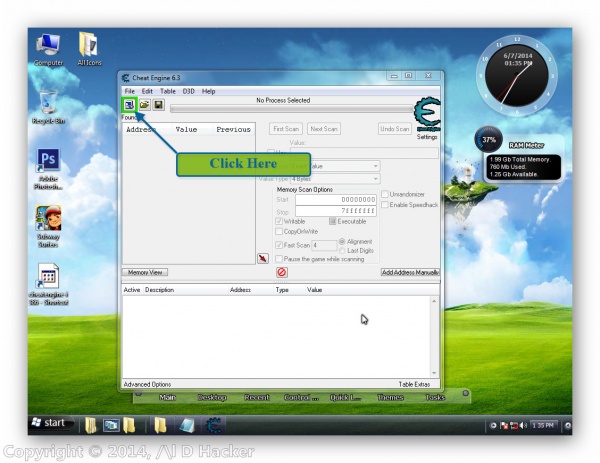Image resolution: width=600 pixels, height=463 pixels.
Task: Toggle the Executable checkbox
Action: point(333,222)
